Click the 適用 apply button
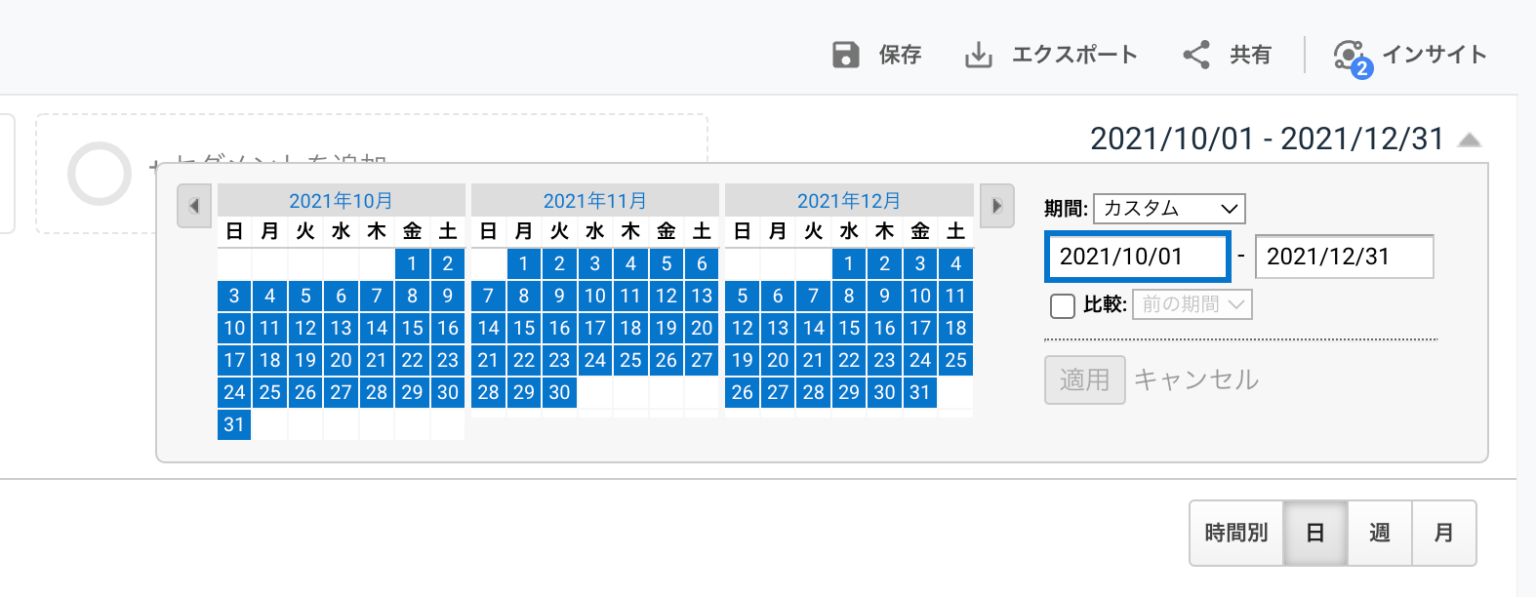1536x597 pixels. (x=1085, y=380)
